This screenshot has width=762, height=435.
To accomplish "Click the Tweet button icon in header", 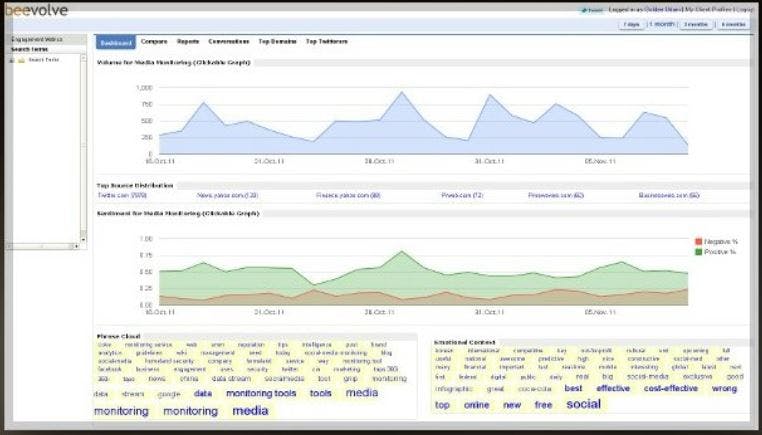I will (x=591, y=10).
